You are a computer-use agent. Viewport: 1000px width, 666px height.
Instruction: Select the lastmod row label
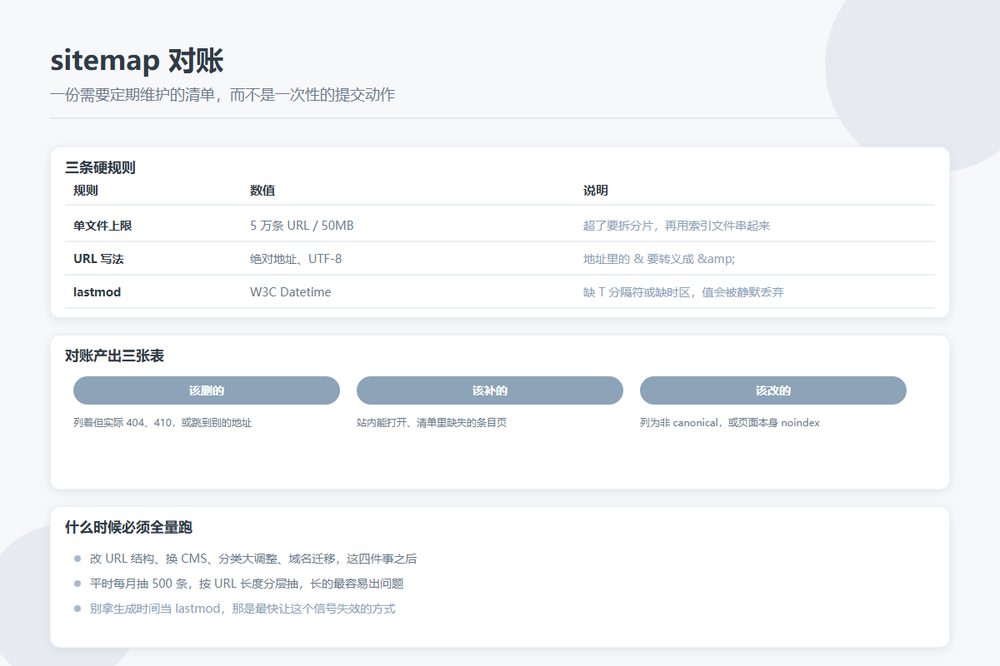click(97, 292)
